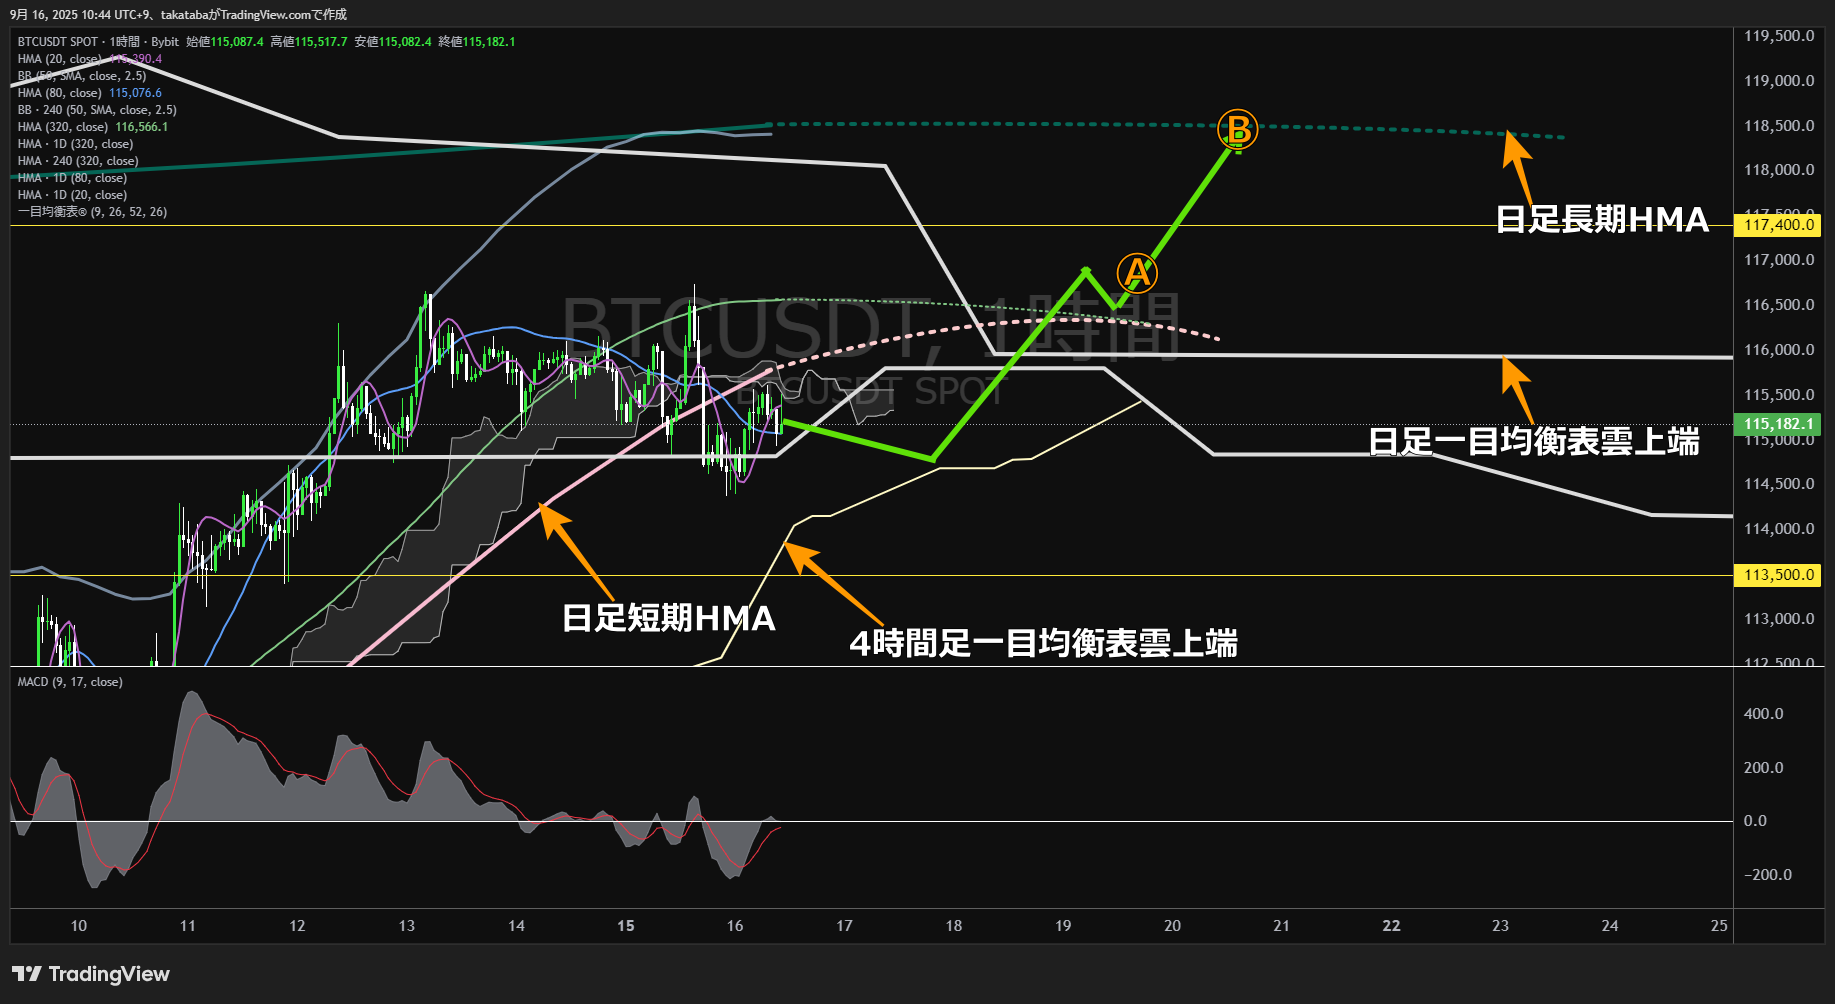Click the HMA (20, close) legend row
1835x1004 pixels.
pos(90,59)
